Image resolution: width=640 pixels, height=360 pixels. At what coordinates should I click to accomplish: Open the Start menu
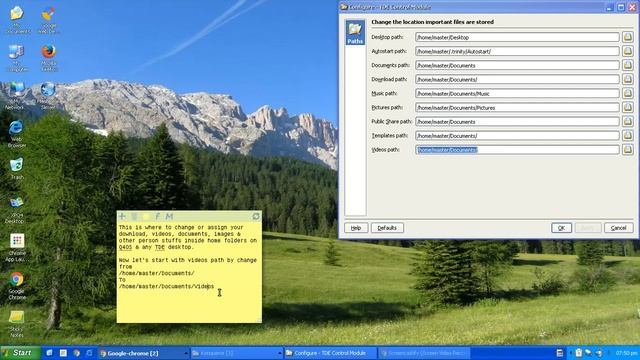[20, 353]
